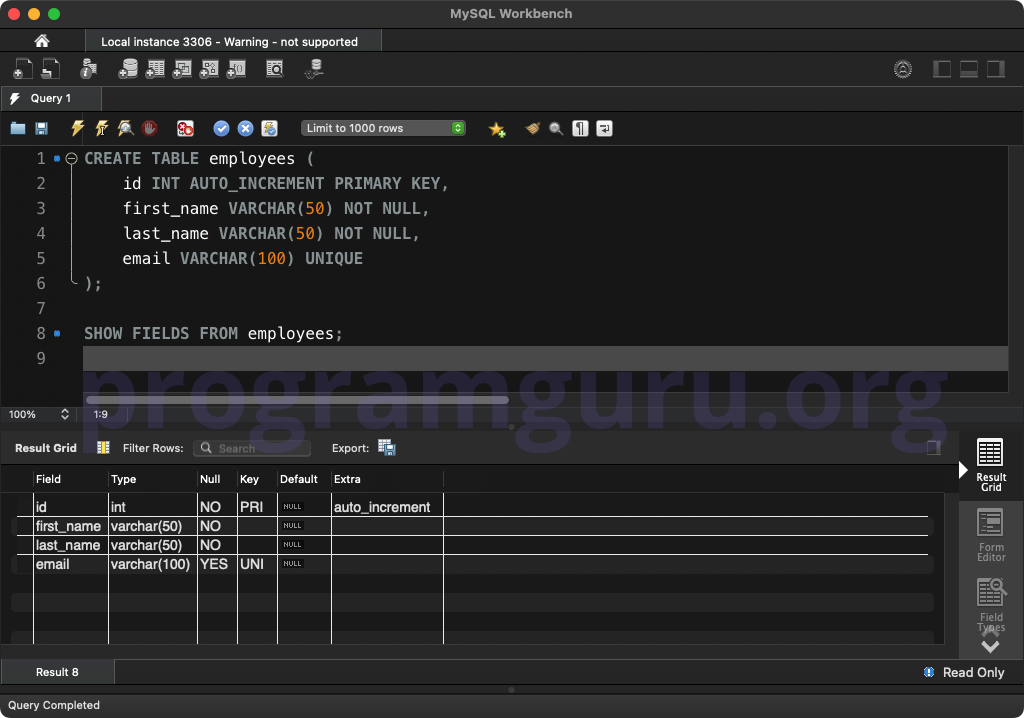The height and width of the screenshot is (718, 1024).
Task: Select the email field cell
Action: 71,564
